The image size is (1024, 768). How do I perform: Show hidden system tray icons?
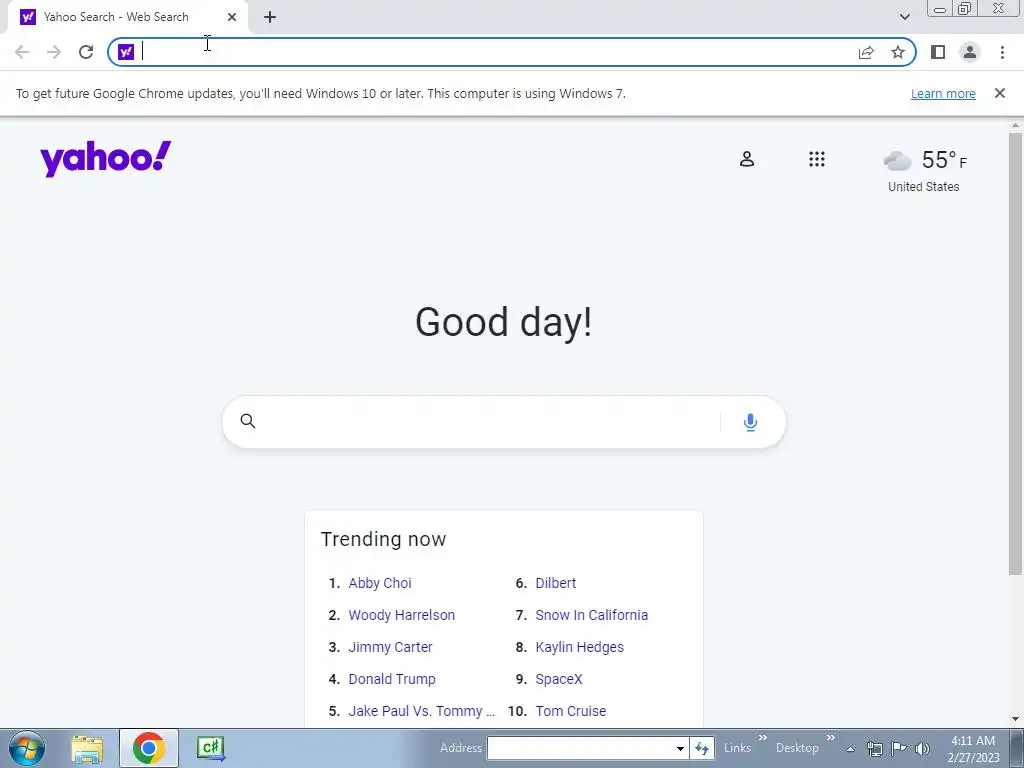(x=850, y=749)
